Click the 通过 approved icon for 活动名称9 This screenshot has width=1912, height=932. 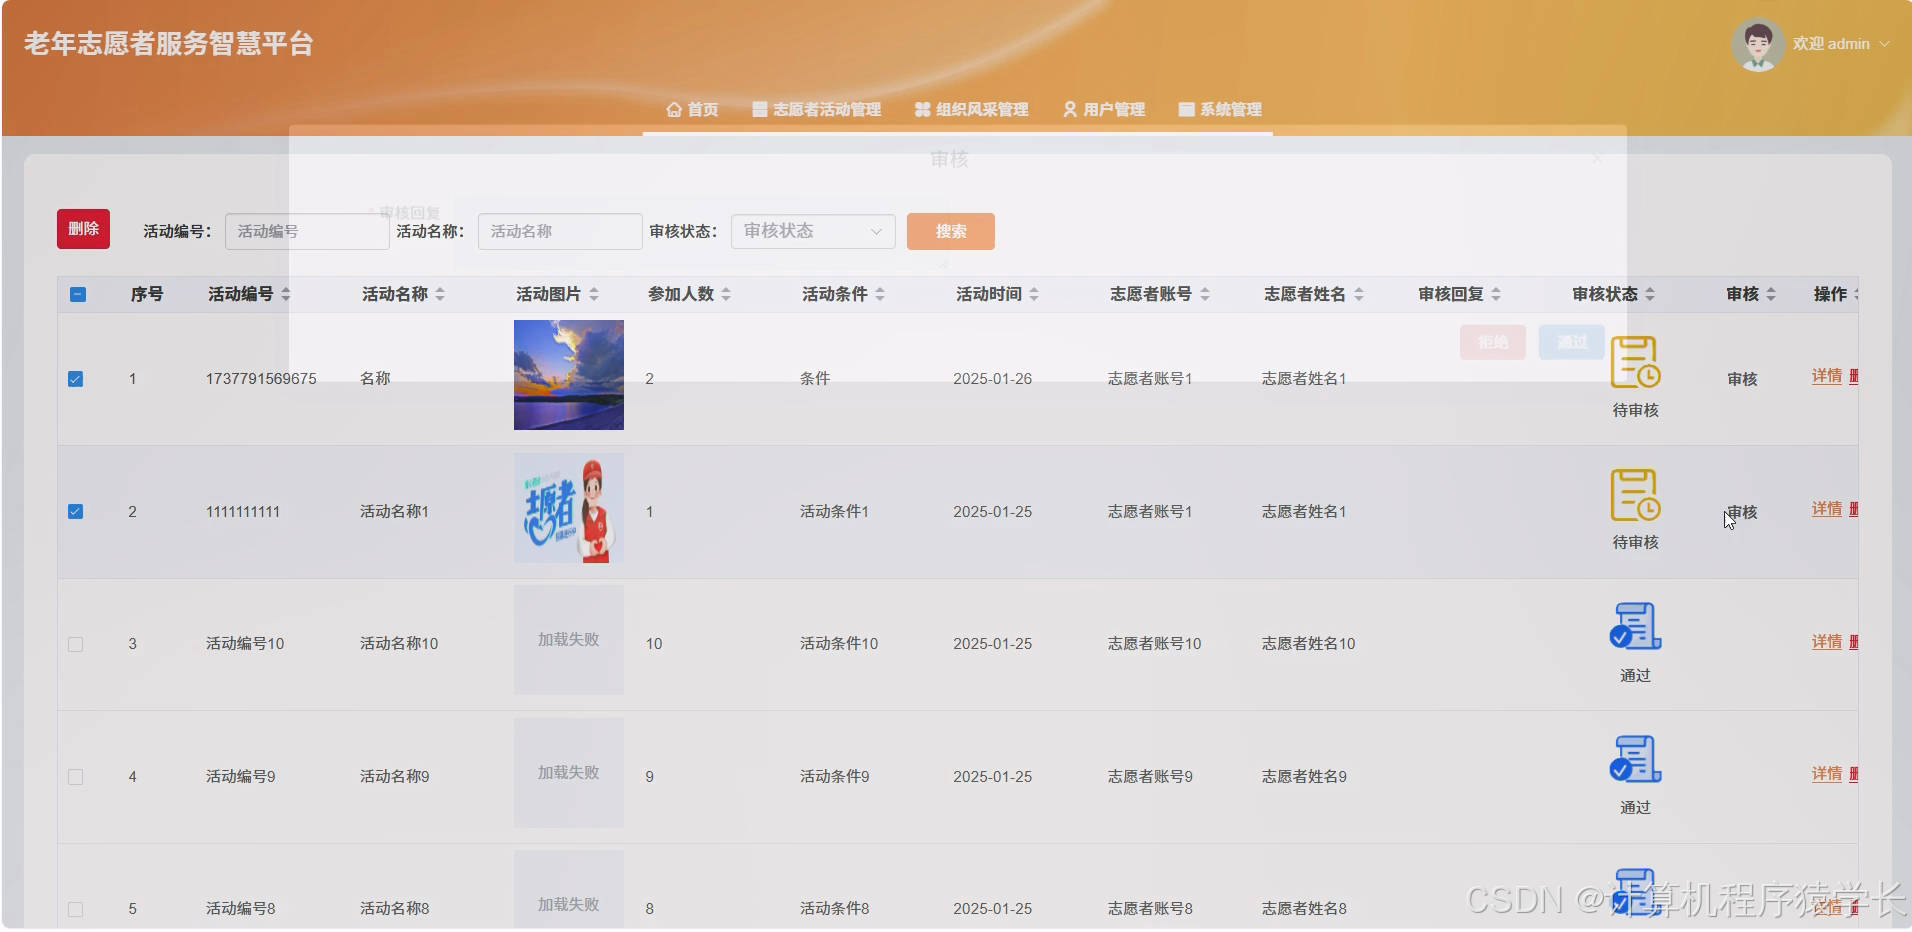(1634, 760)
